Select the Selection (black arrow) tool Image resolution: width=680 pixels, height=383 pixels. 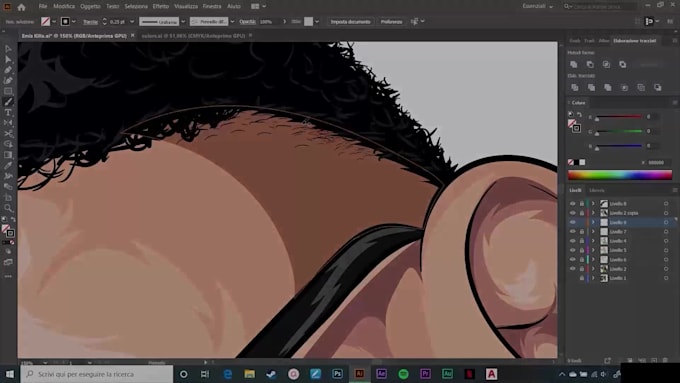click(8, 49)
